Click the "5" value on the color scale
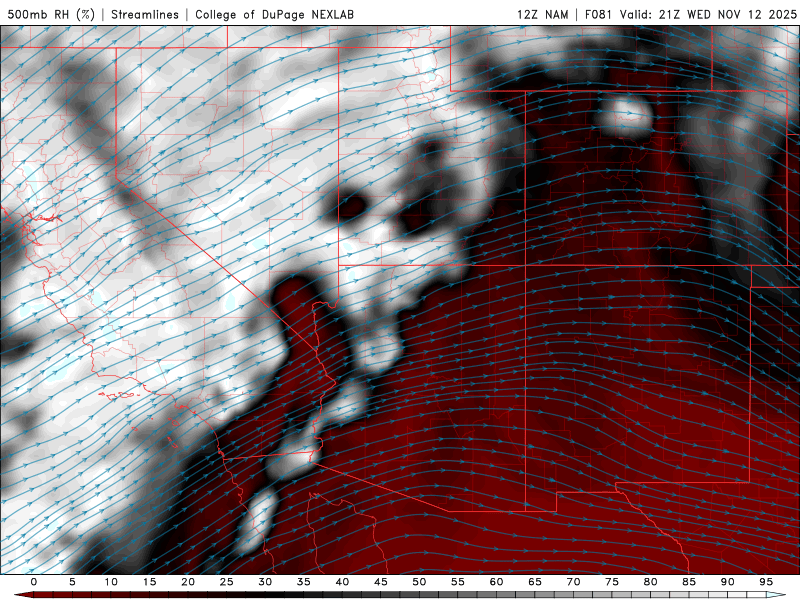The image size is (800, 600). click(x=72, y=582)
